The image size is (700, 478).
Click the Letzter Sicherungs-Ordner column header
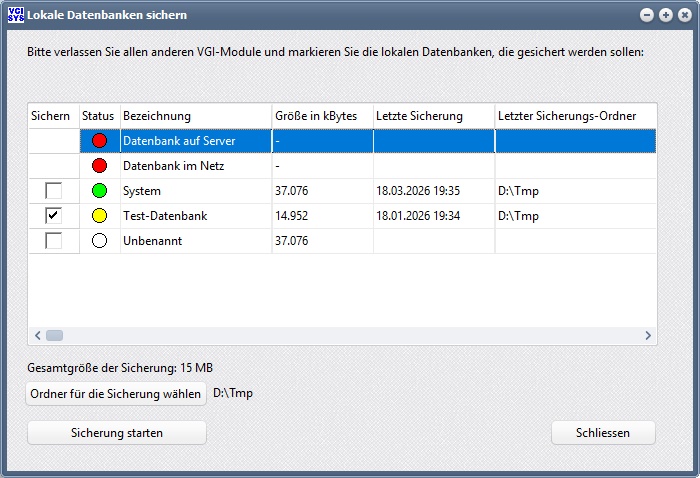tap(575, 116)
